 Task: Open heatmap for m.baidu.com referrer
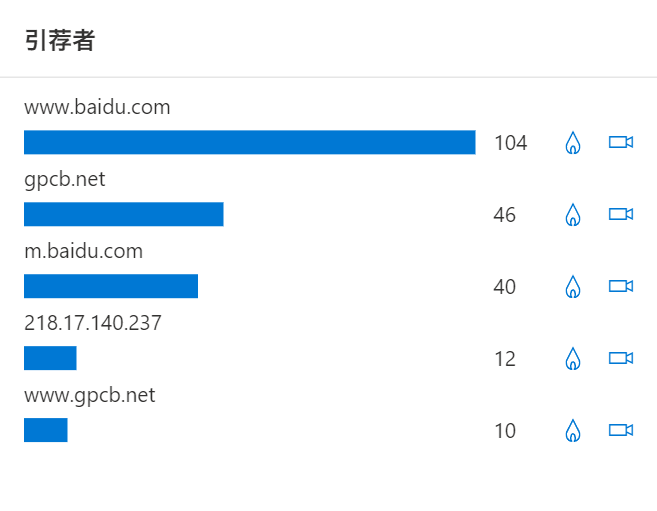(x=573, y=287)
